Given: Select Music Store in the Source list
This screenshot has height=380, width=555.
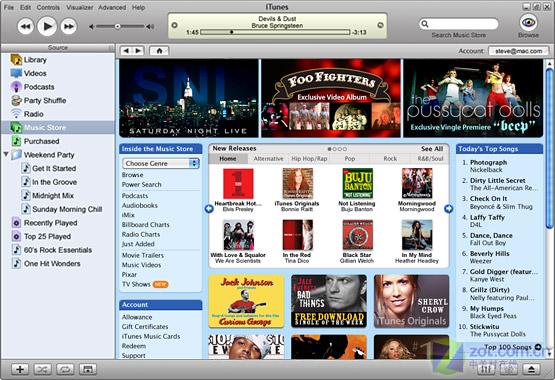Looking at the screenshot, I should [x=58, y=127].
